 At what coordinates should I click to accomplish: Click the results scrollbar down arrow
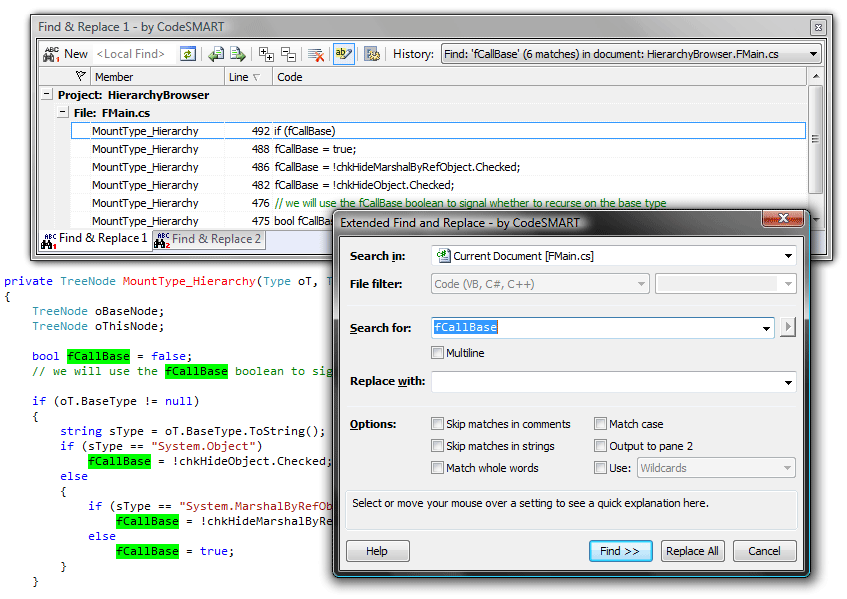[816, 220]
